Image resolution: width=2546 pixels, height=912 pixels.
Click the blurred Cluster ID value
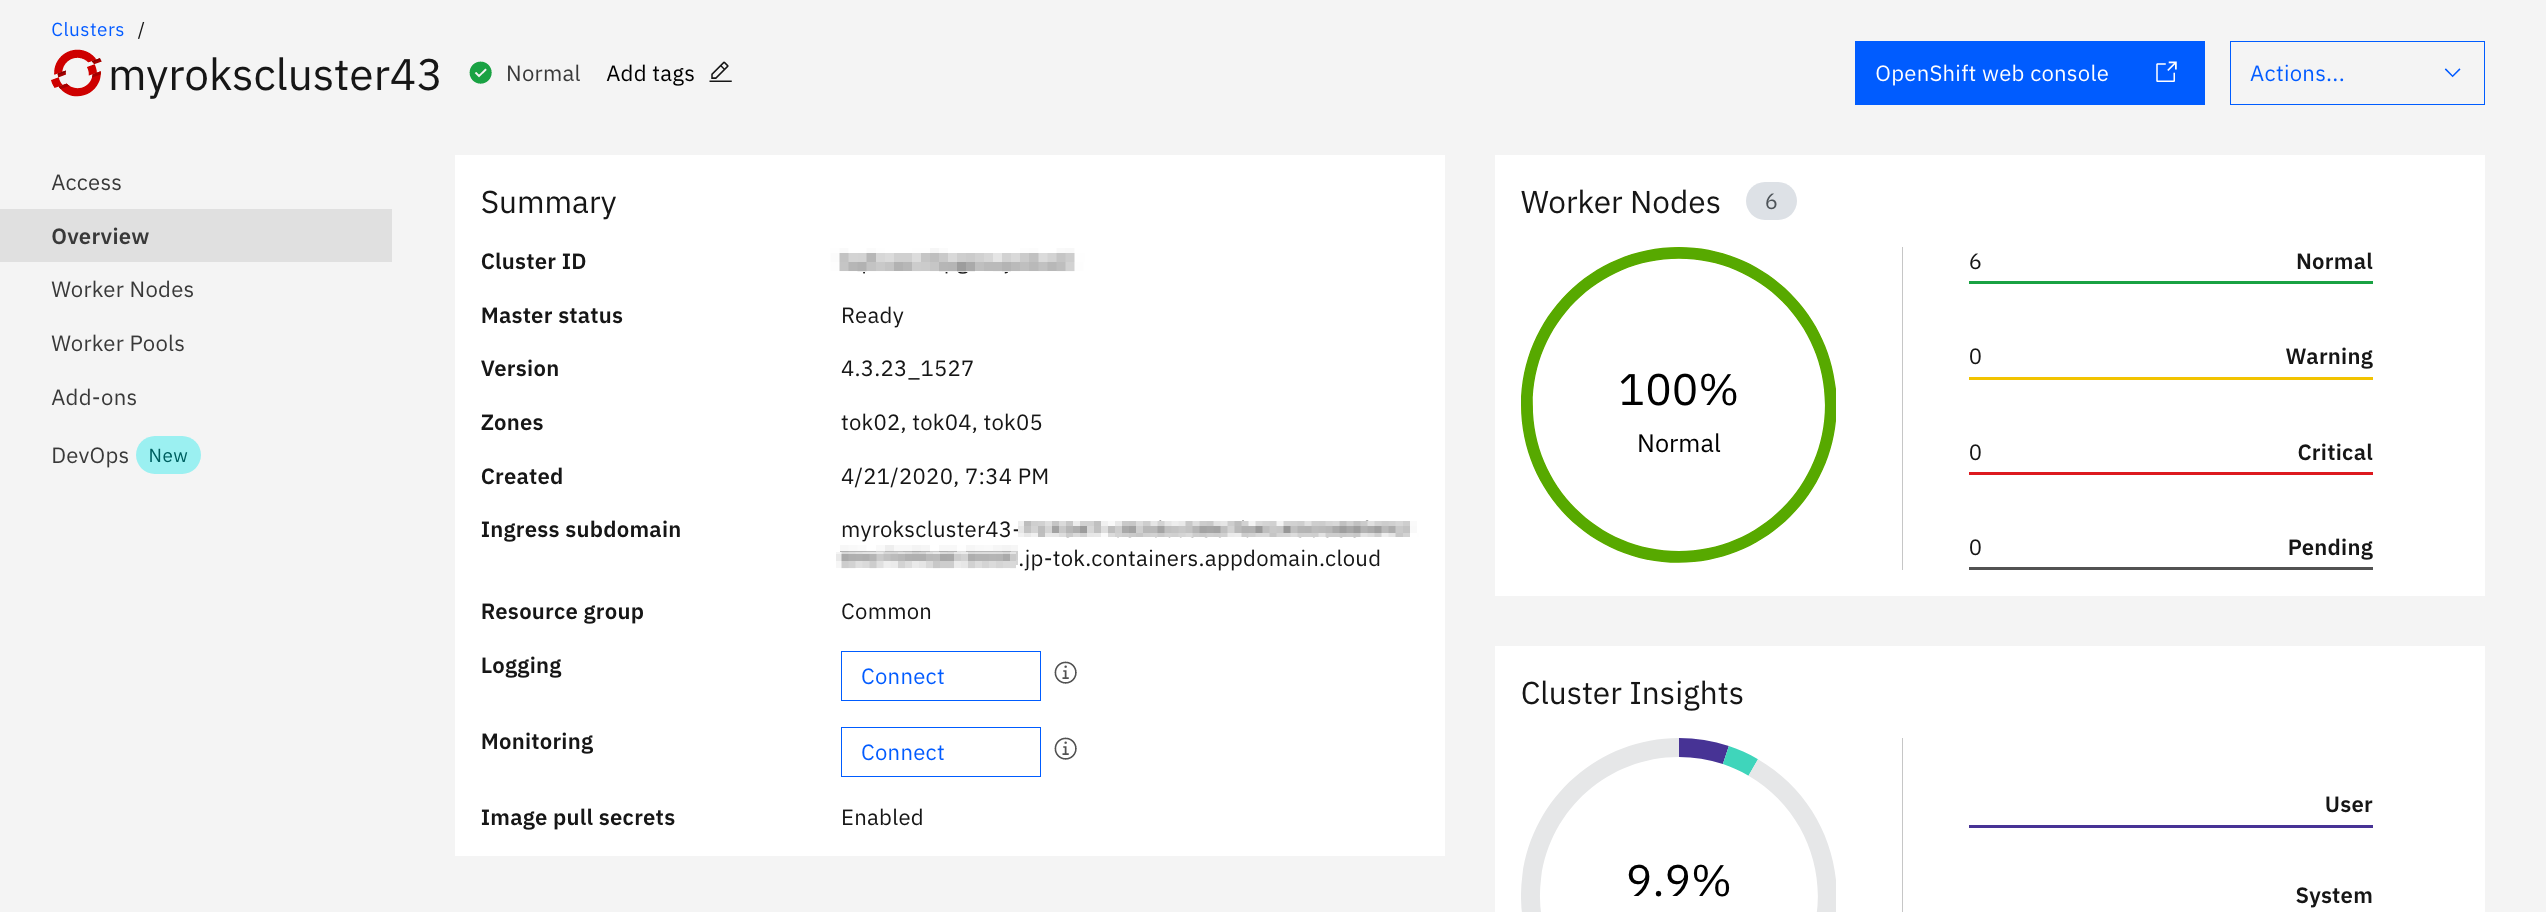(957, 262)
